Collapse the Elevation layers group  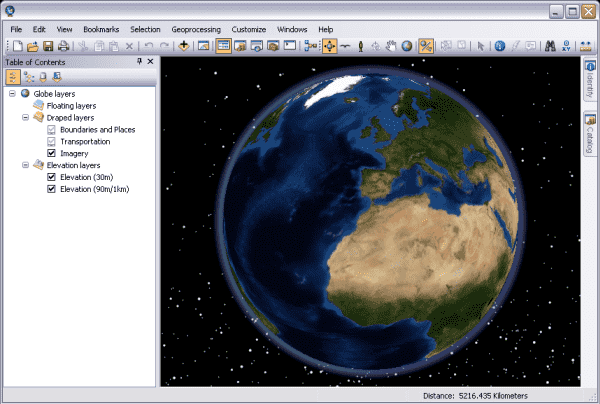pyautogui.click(x=25, y=165)
